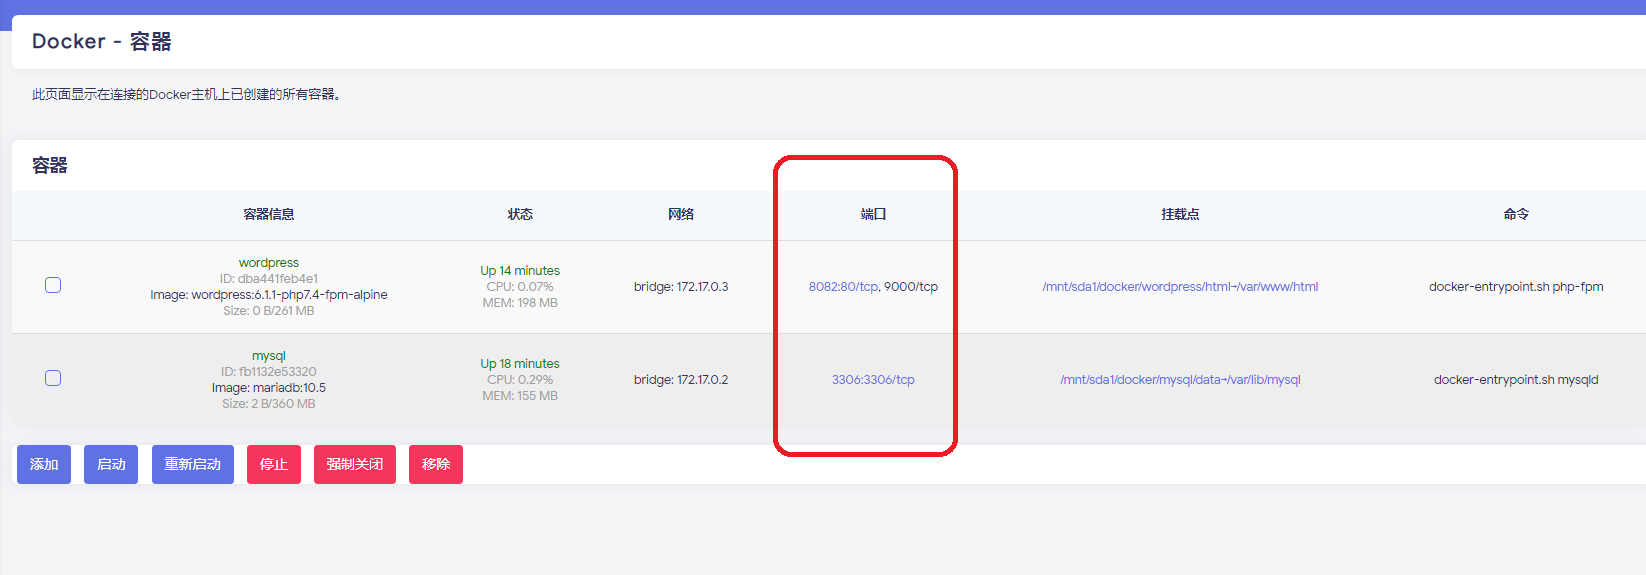The width and height of the screenshot is (1646, 575).
Task: Click the 容器 section heading
Action: tap(50, 165)
